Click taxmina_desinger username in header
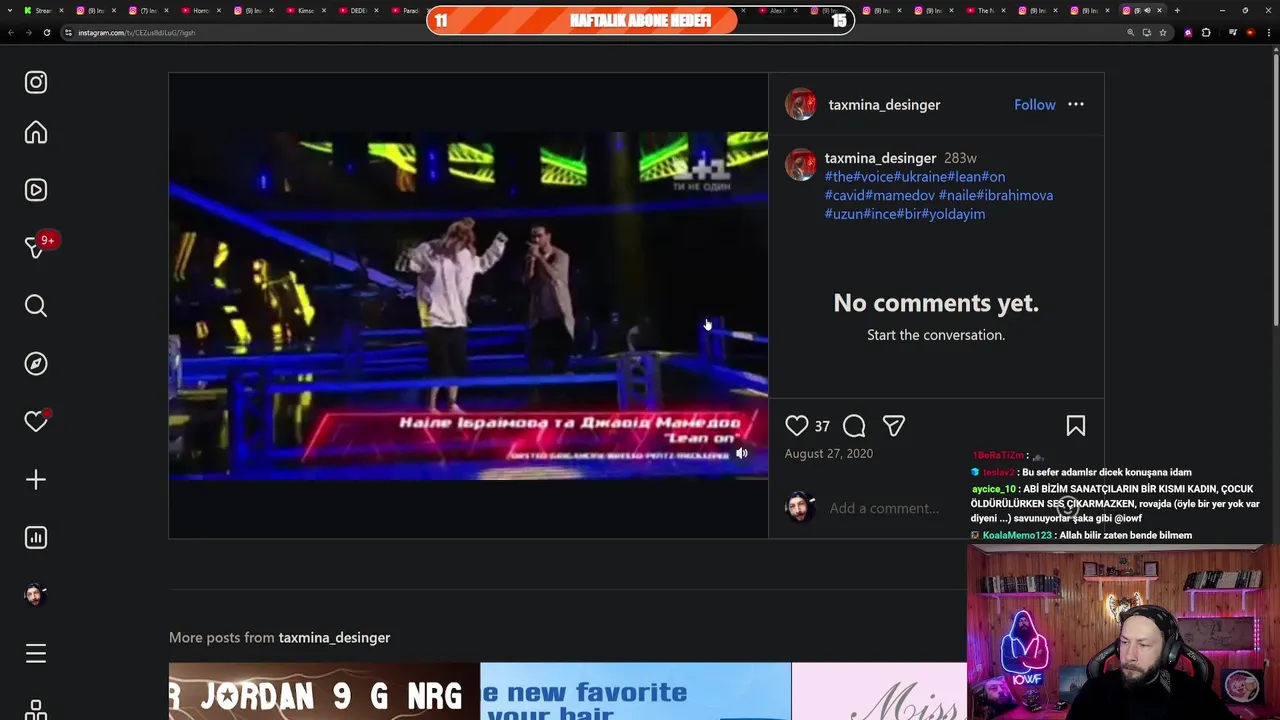Image resolution: width=1280 pixels, height=720 pixels. click(x=884, y=104)
